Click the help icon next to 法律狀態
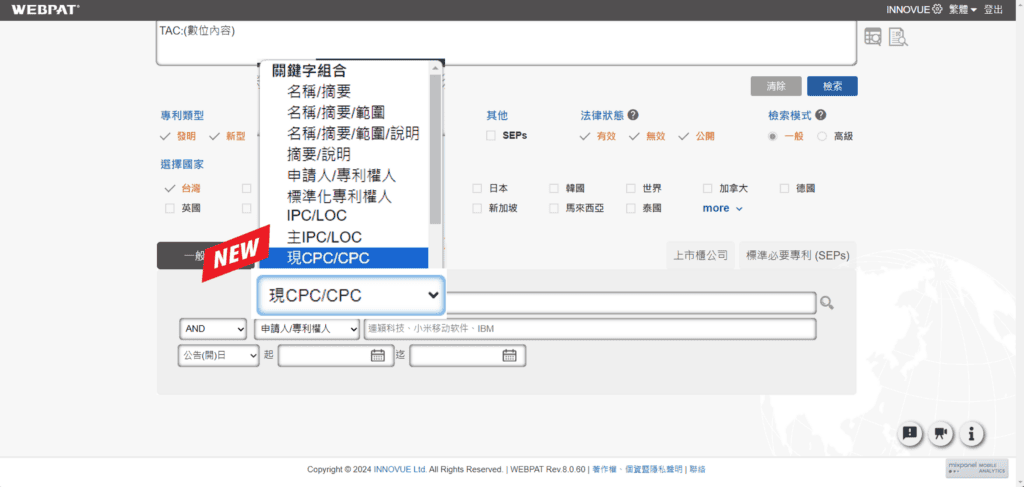 [634, 115]
